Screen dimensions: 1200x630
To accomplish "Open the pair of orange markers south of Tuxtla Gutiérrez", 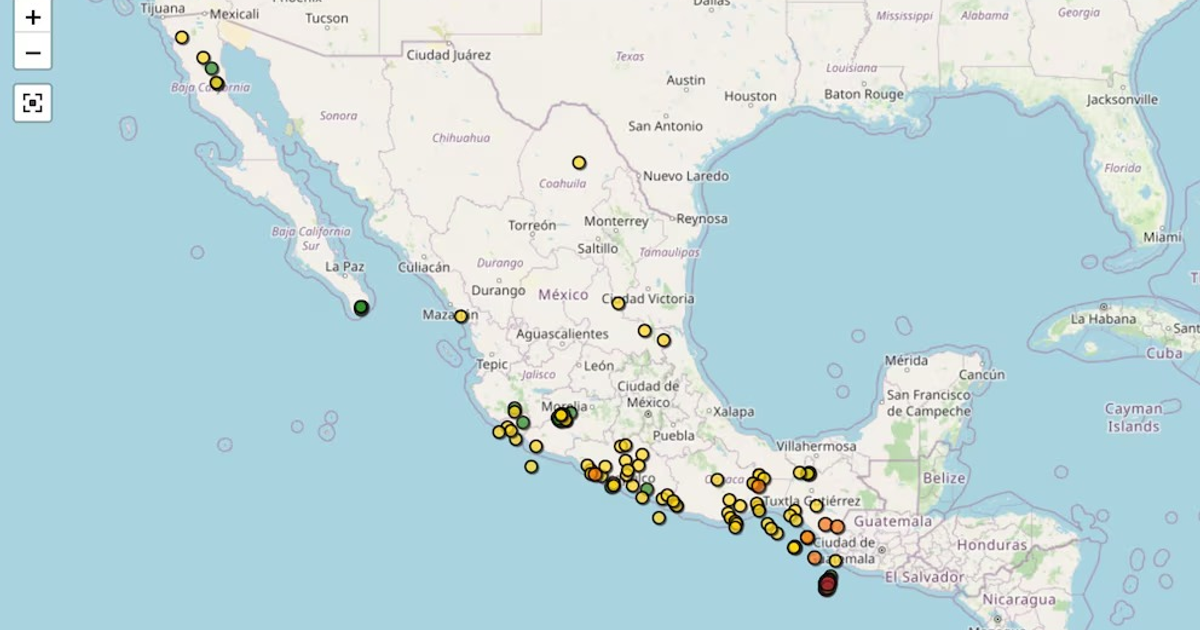I will (828, 525).
